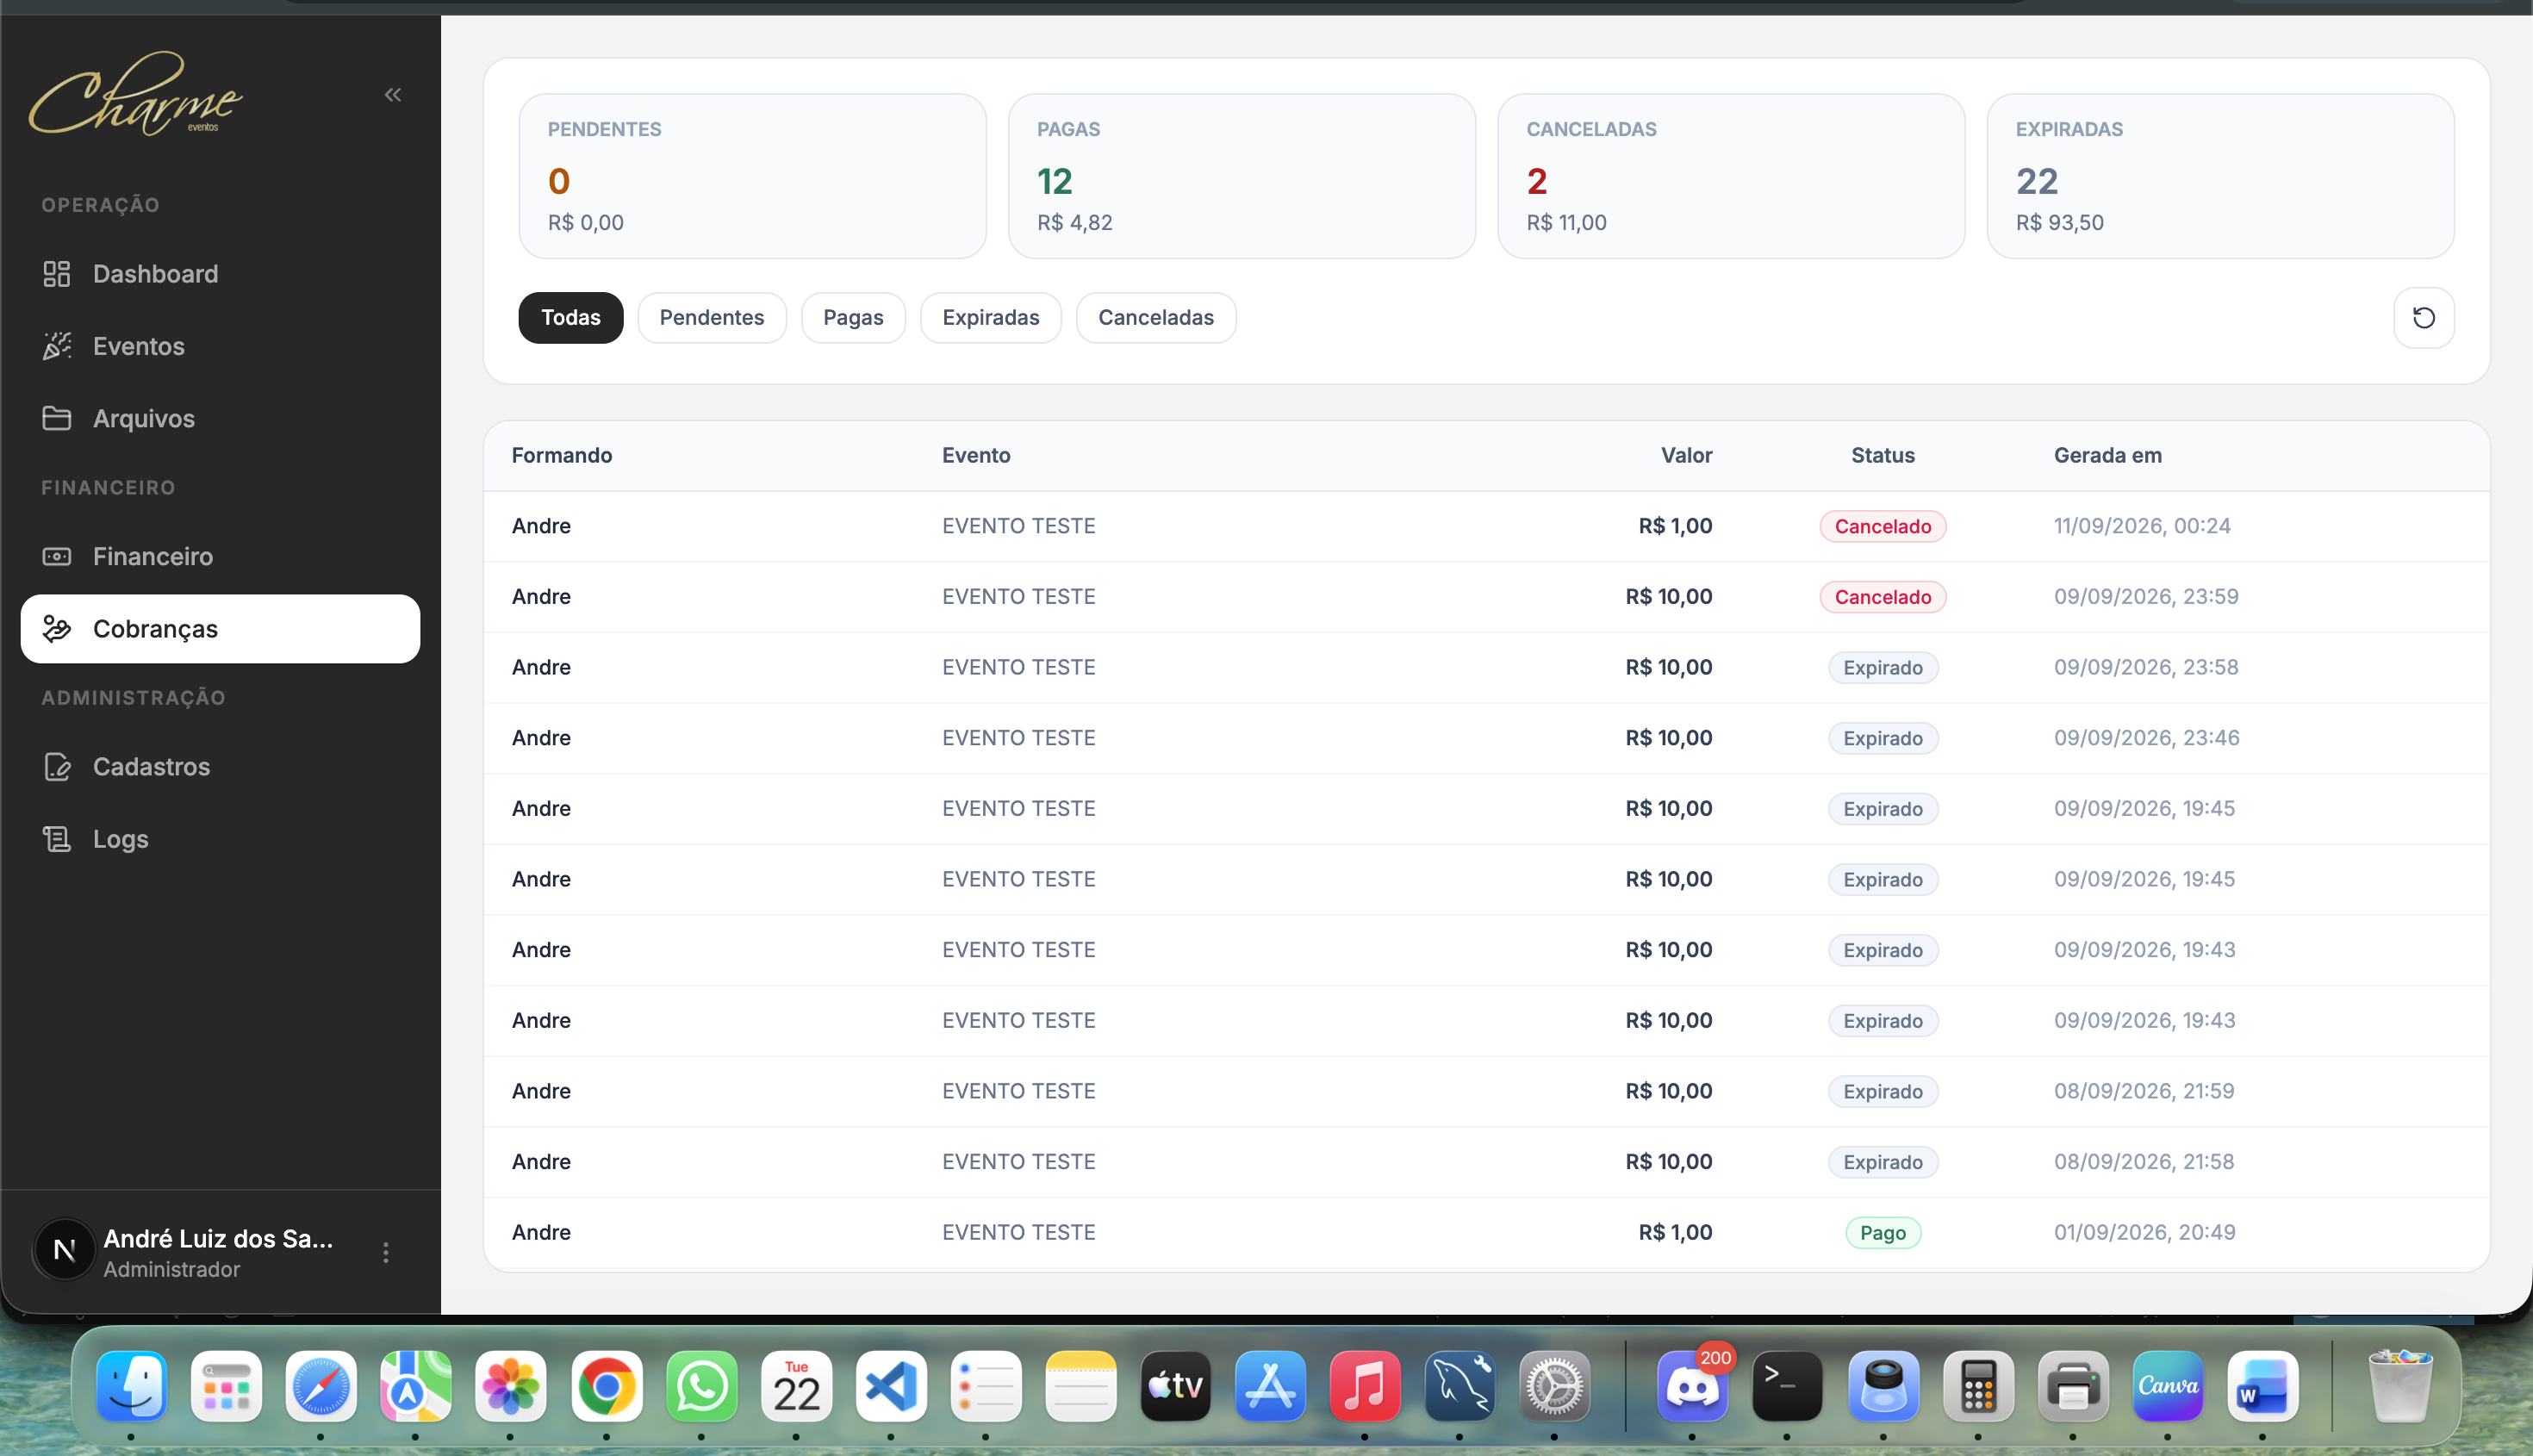This screenshot has width=2533, height=1456.
Task: Click user avatar N in sidebar footer
Action: tap(64, 1250)
